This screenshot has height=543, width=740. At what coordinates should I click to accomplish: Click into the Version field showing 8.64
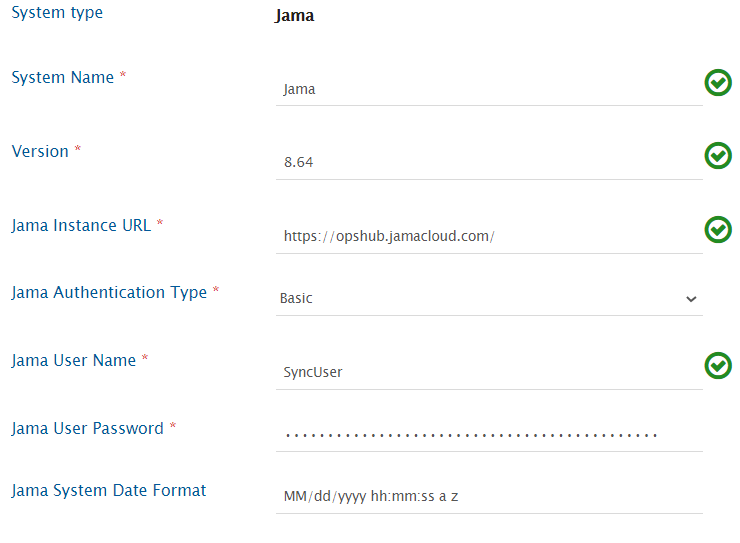[489, 162]
